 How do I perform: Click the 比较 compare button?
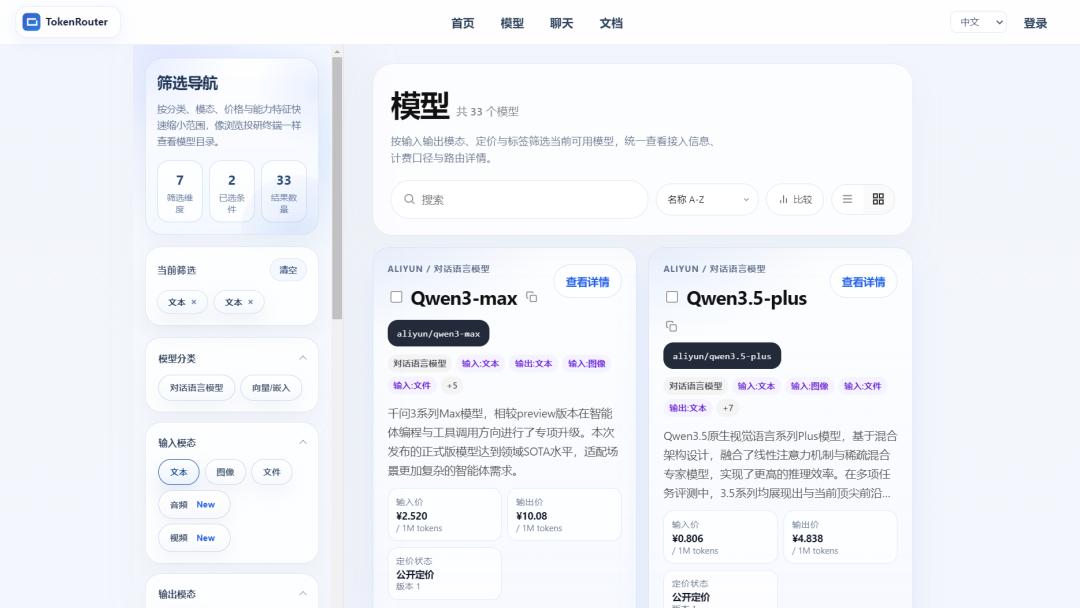[x=795, y=199]
